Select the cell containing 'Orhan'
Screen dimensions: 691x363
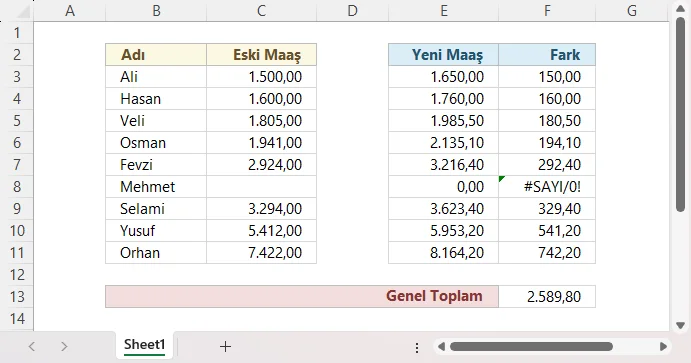coord(156,253)
